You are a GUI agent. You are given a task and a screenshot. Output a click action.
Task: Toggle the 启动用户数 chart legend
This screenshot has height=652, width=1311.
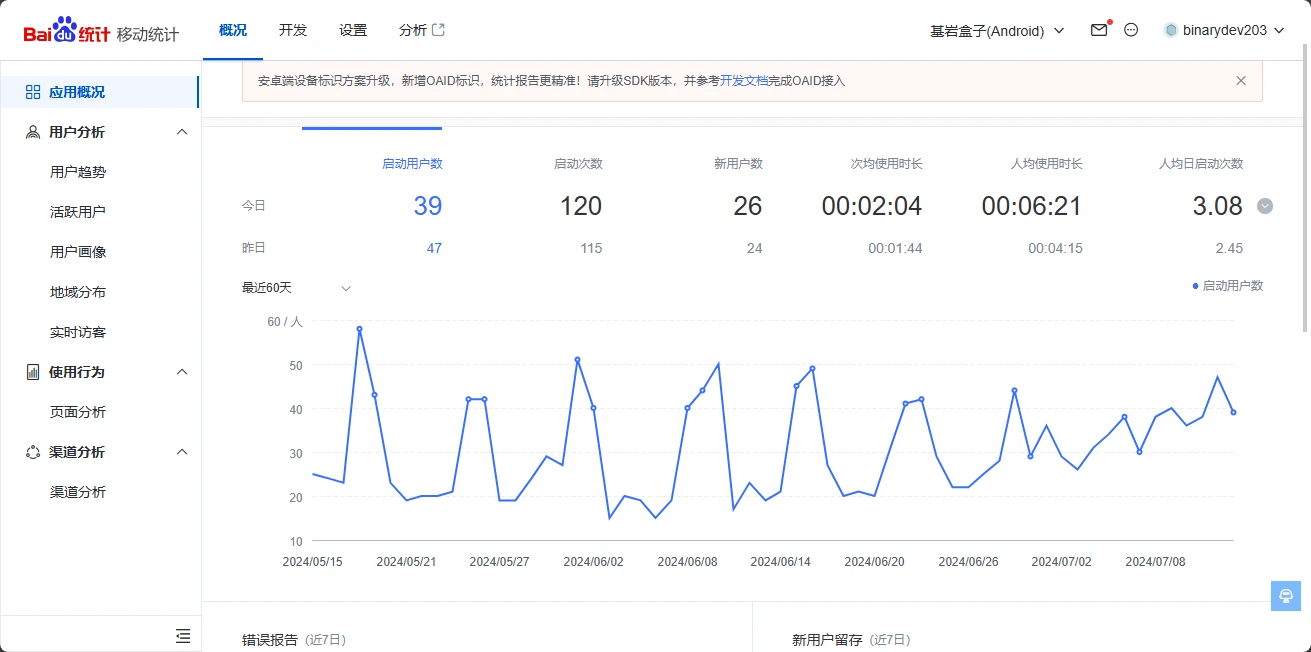click(x=1227, y=286)
